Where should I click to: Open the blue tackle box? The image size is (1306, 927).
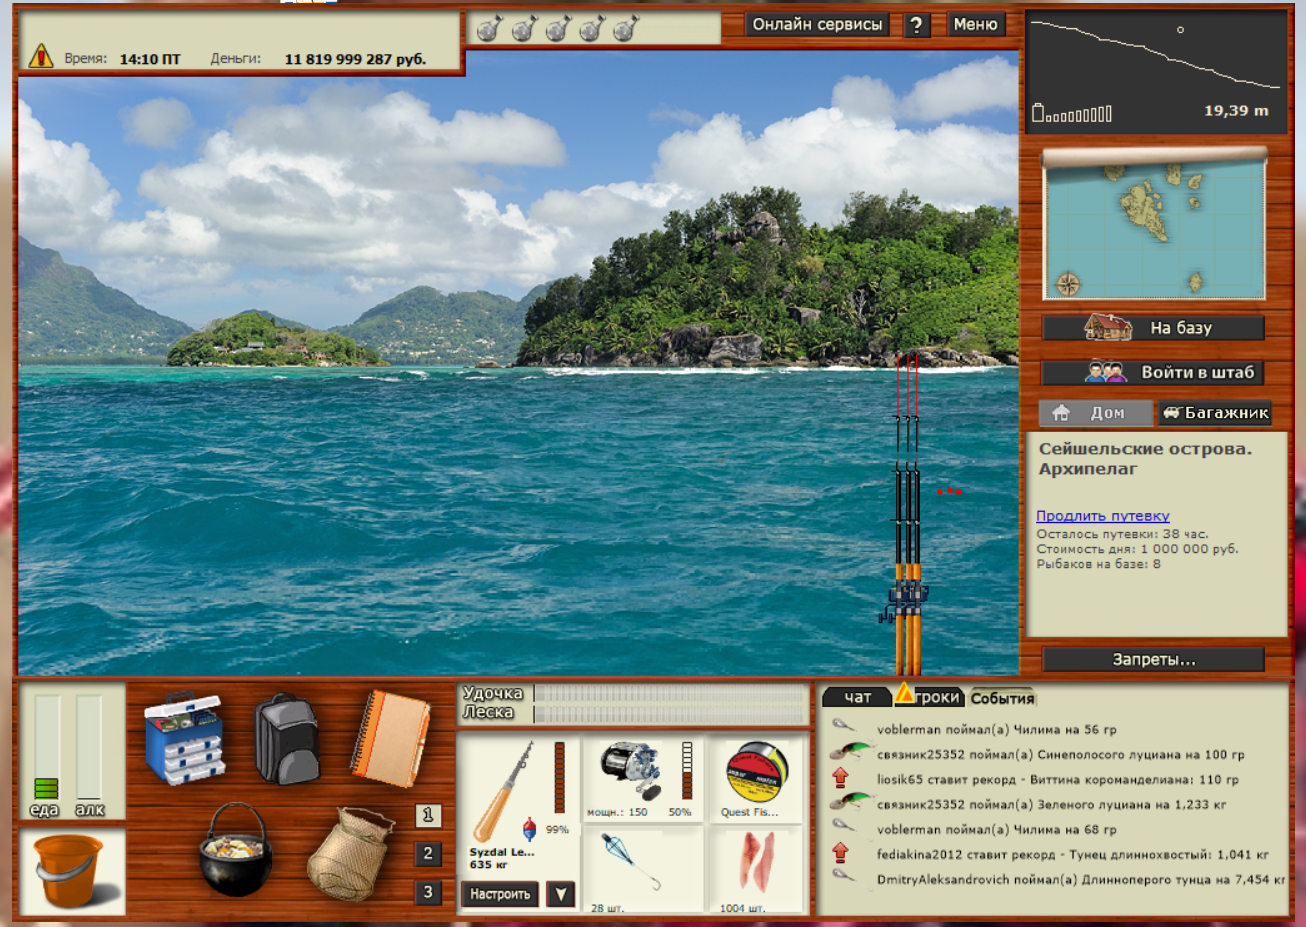[x=185, y=737]
